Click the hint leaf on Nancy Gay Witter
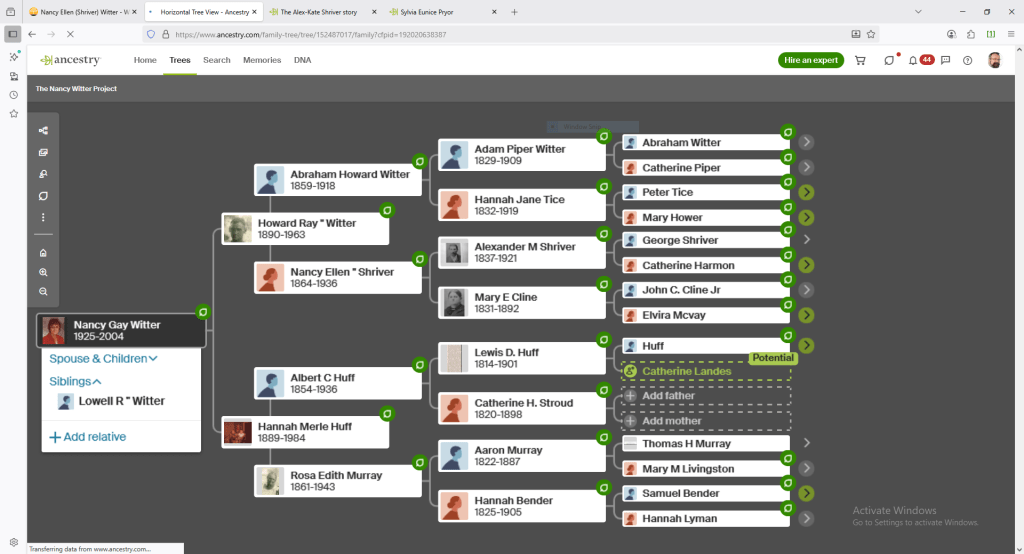Image resolution: width=1024 pixels, height=554 pixels. [203, 313]
